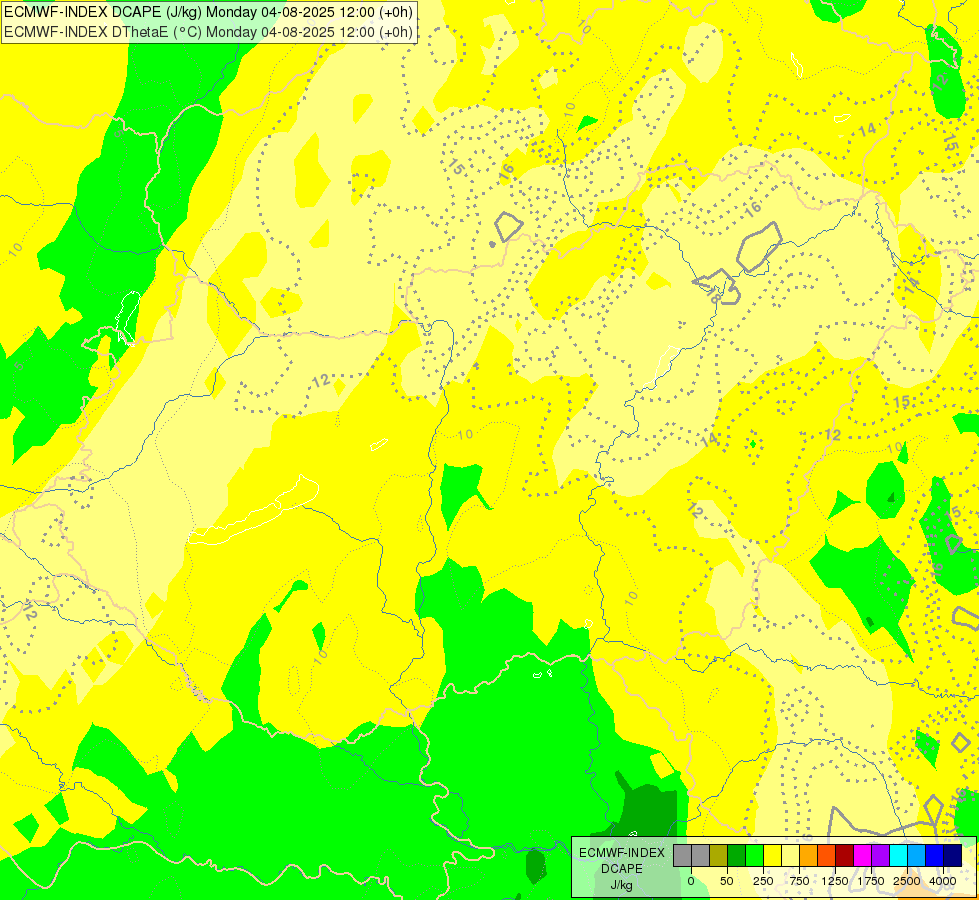Viewport: 979px width, 900px height.
Task: Pick the light blue legend swatch
Action: click(x=917, y=855)
